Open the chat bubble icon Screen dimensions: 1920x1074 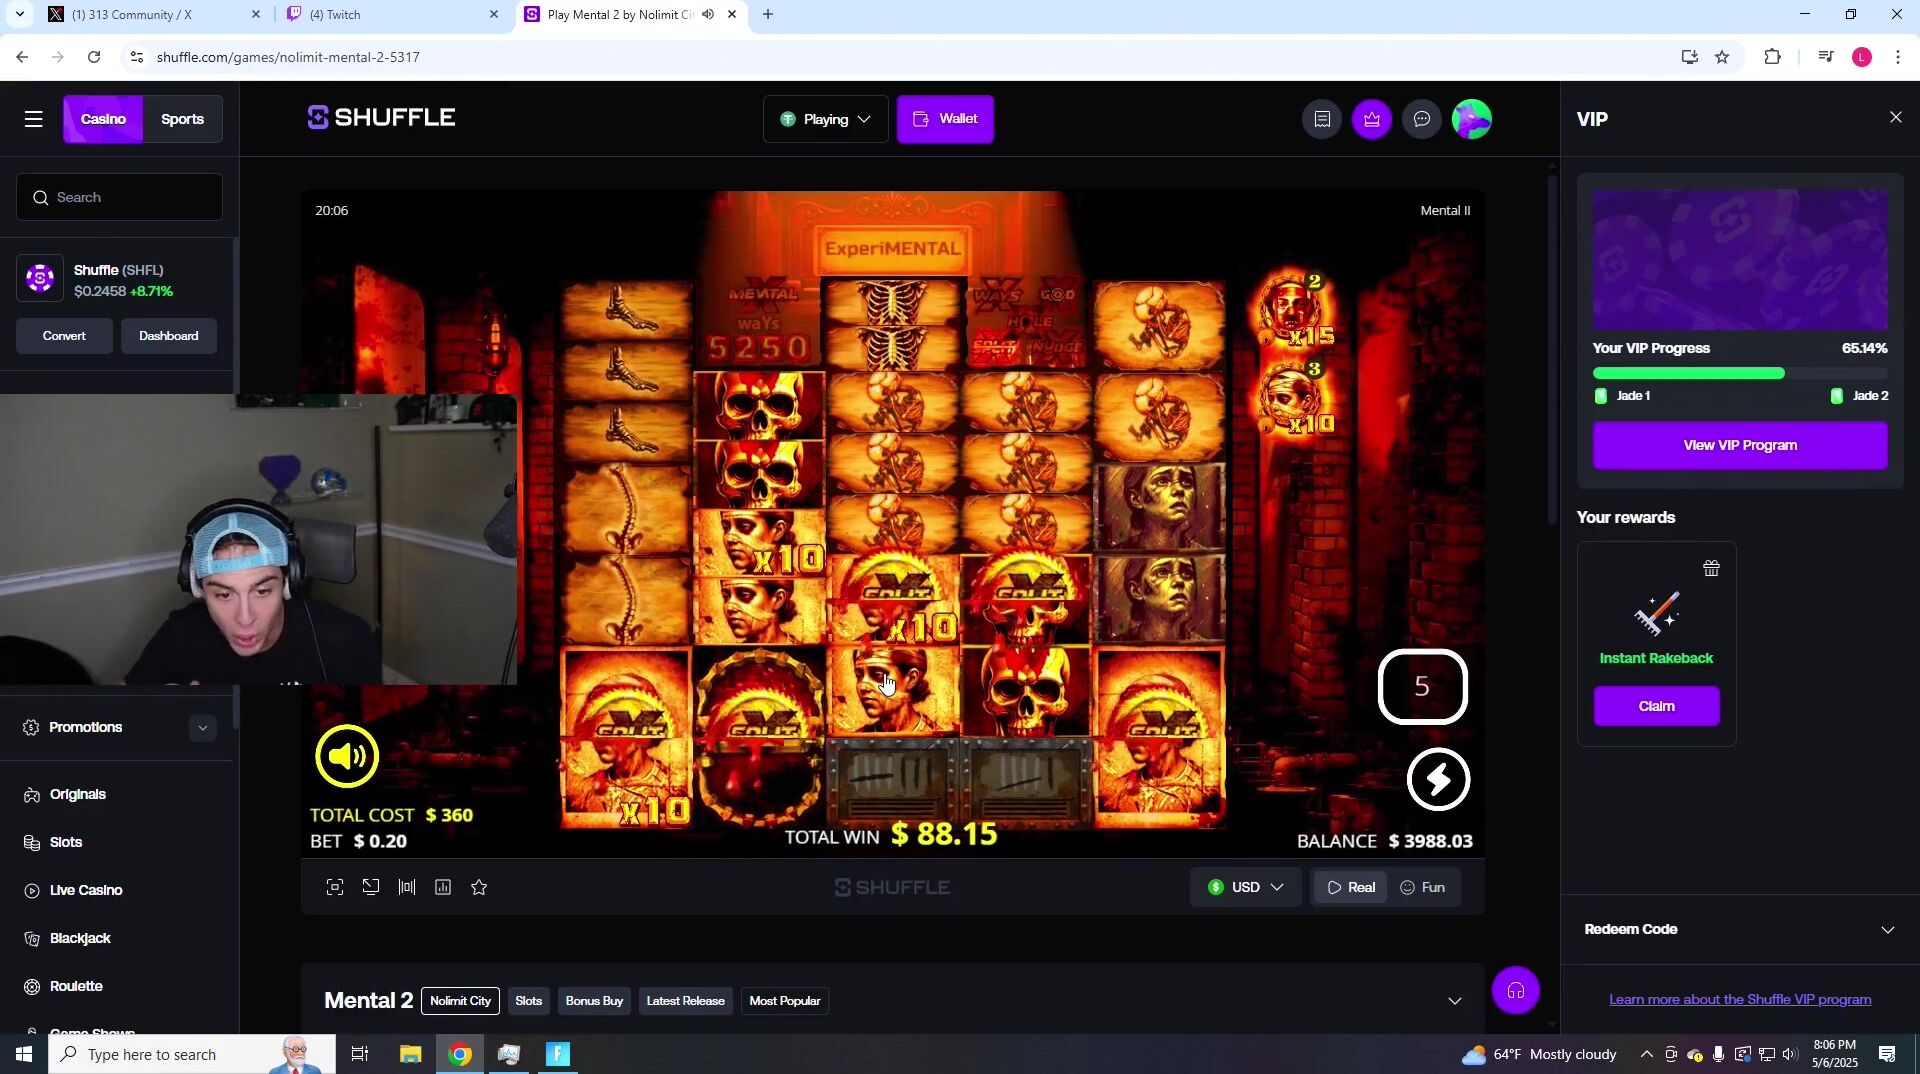1421,119
